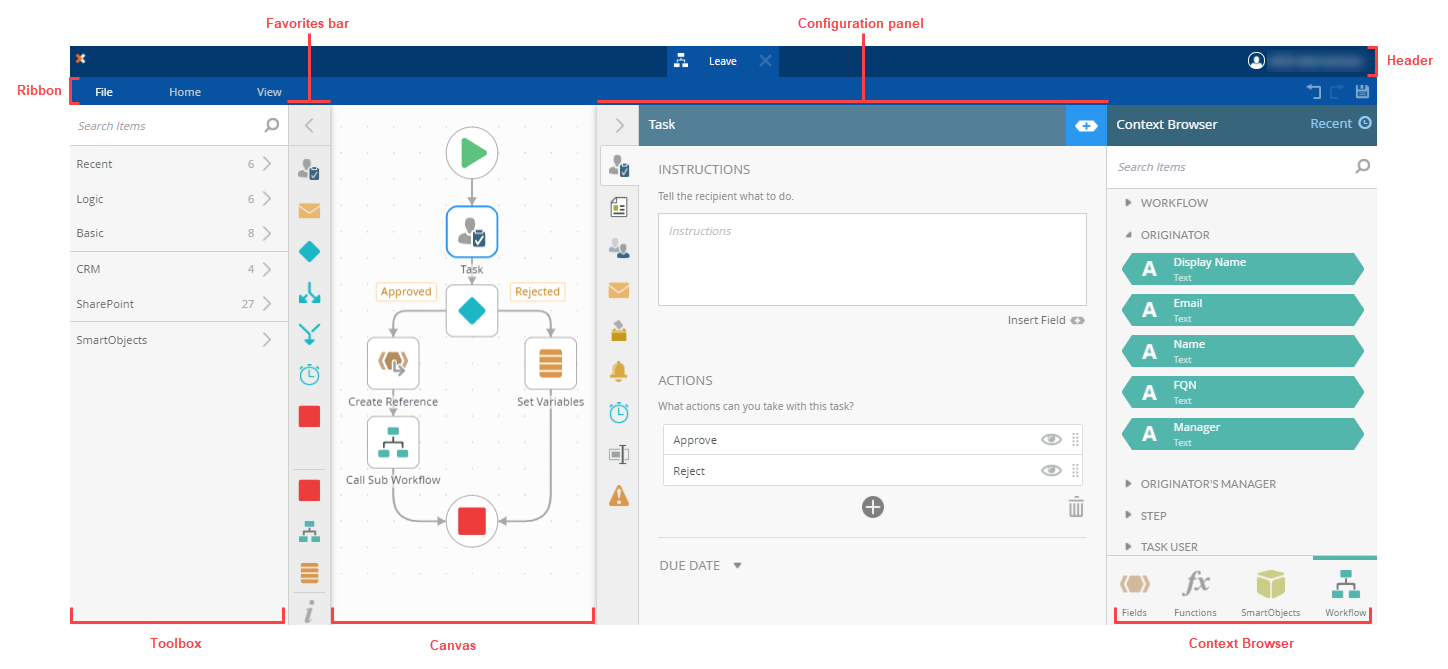Pick the email step in Favorites bar
1448x669 pixels.
tap(309, 211)
